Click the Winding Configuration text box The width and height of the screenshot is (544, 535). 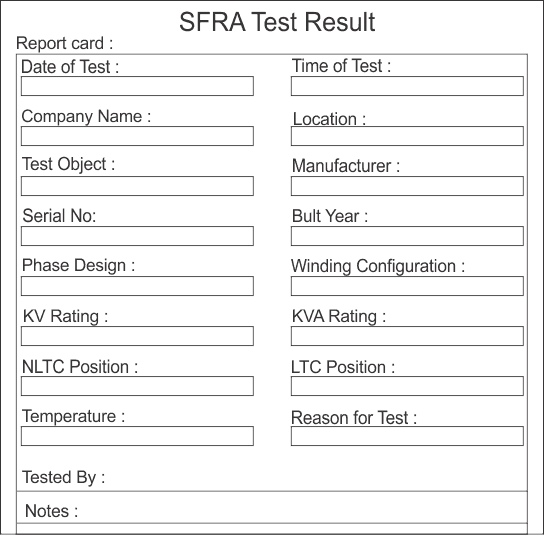407,286
